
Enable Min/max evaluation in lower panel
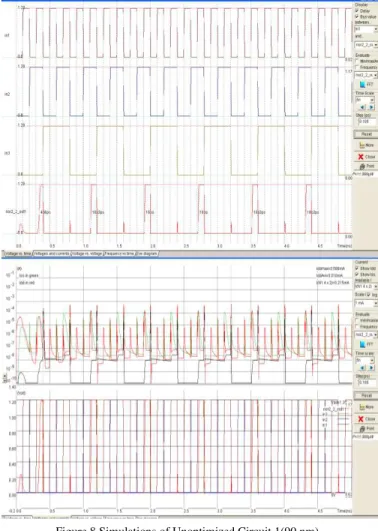pyautogui.click(x=357, y=320)
